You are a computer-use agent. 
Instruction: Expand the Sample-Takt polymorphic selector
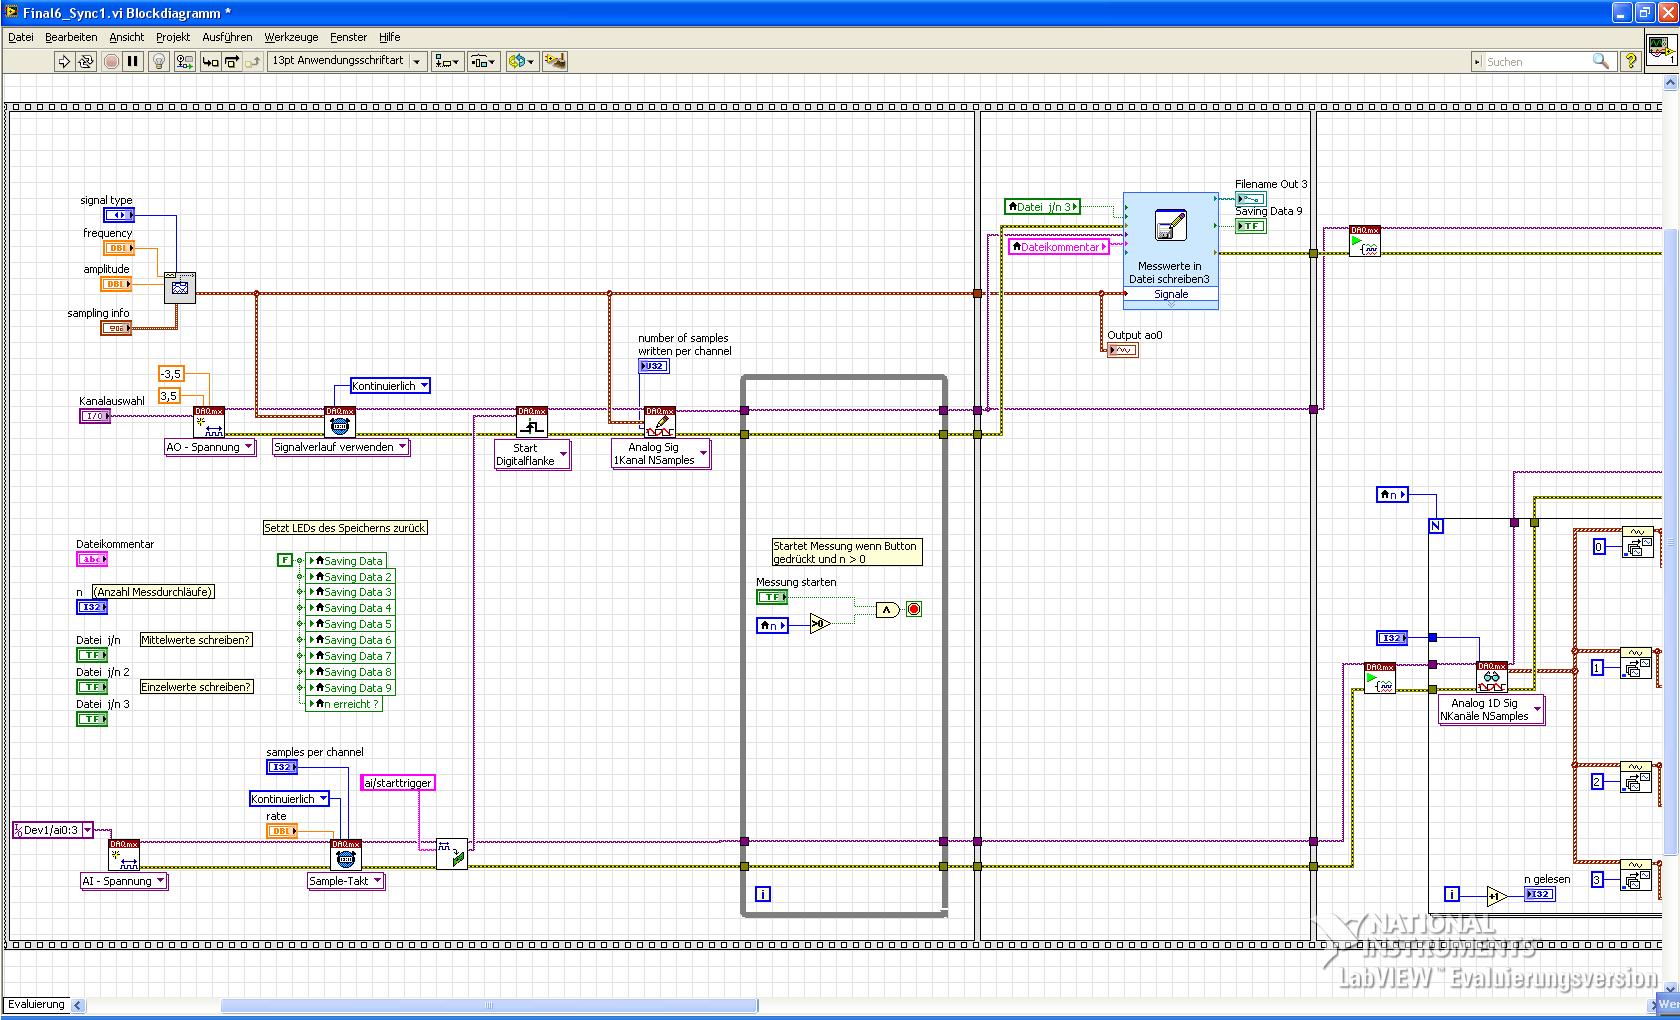[377, 881]
